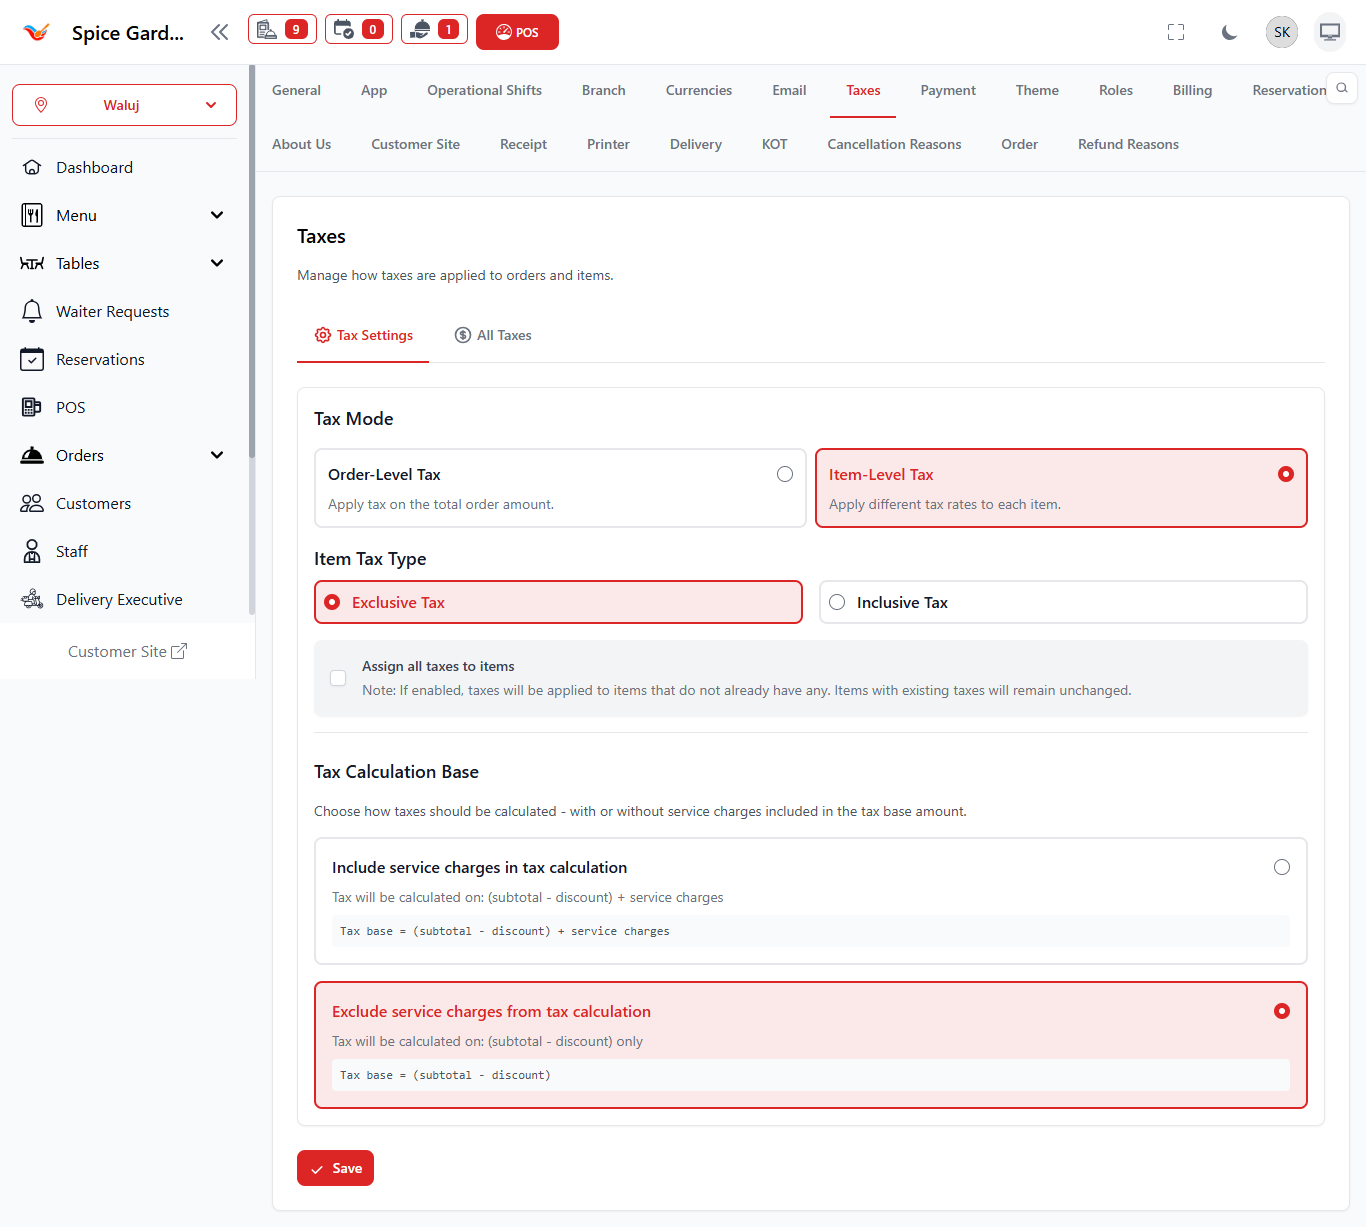The width and height of the screenshot is (1366, 1227).
Task: Click the monitor display icon
Action: (x=1329, y=32)
